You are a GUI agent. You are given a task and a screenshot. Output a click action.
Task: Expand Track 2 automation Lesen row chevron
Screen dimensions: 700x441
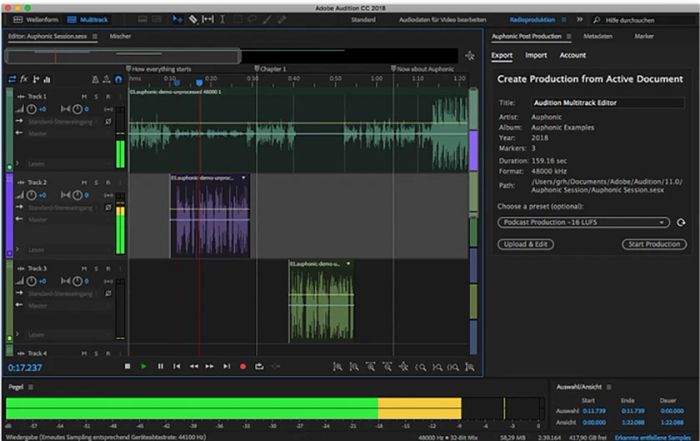[17, 249]
